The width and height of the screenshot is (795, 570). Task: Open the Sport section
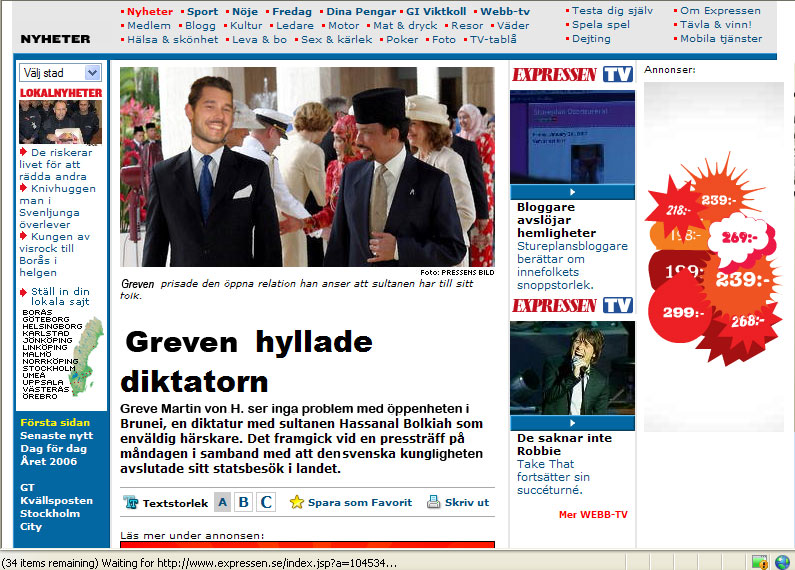coord(202,11)
